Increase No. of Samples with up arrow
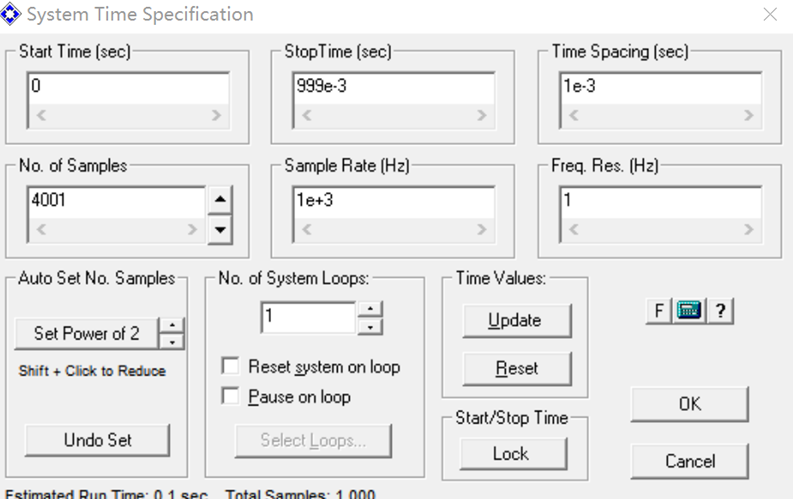Viewport: 793px width, 499px height. coord(220,199)
